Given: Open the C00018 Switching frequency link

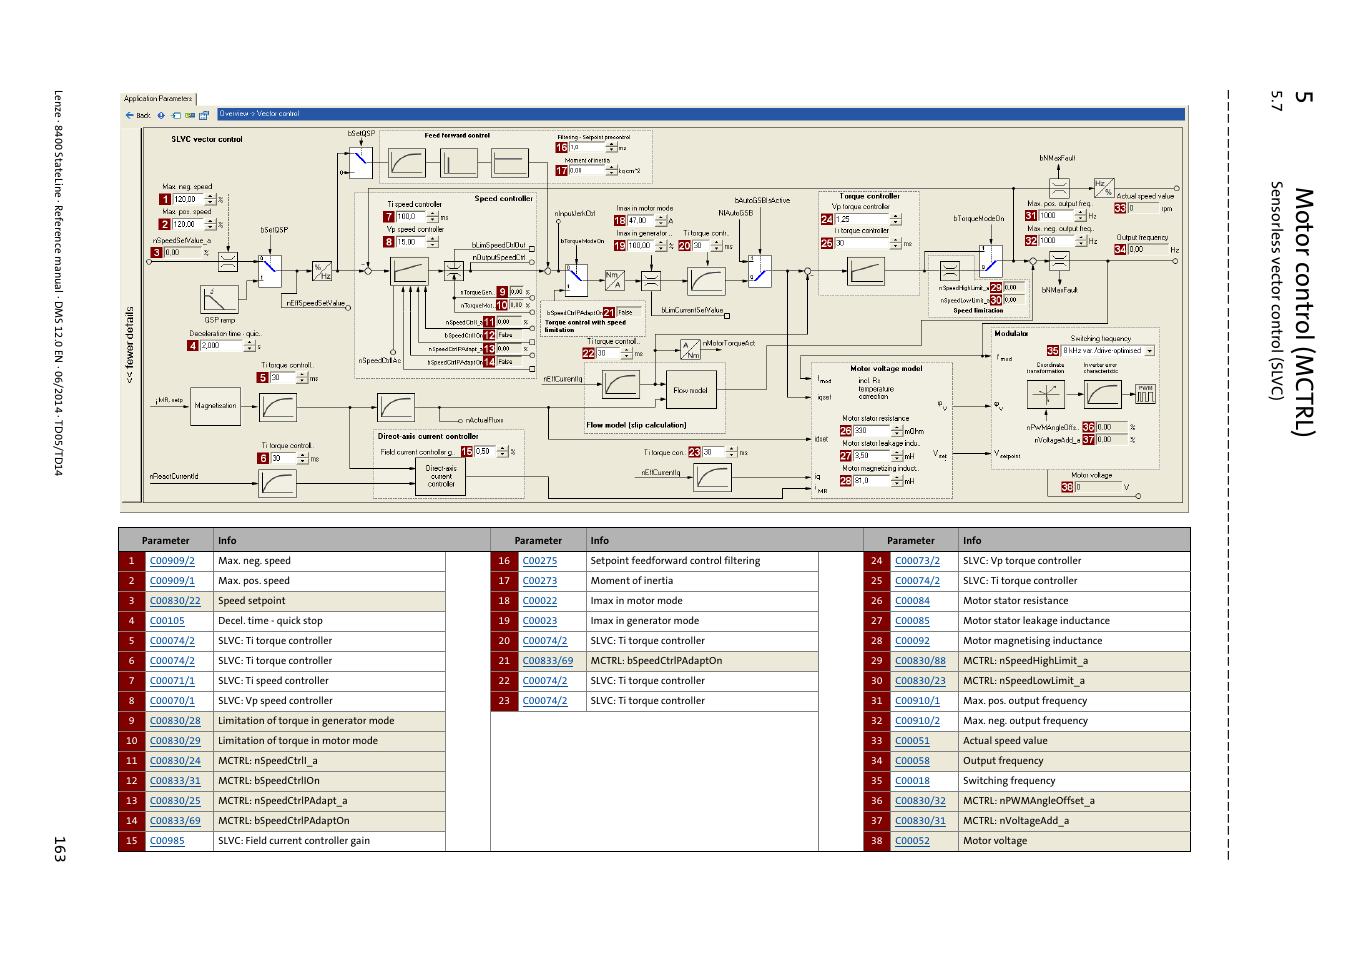Looking at the screenshot, I should point(912,781).
